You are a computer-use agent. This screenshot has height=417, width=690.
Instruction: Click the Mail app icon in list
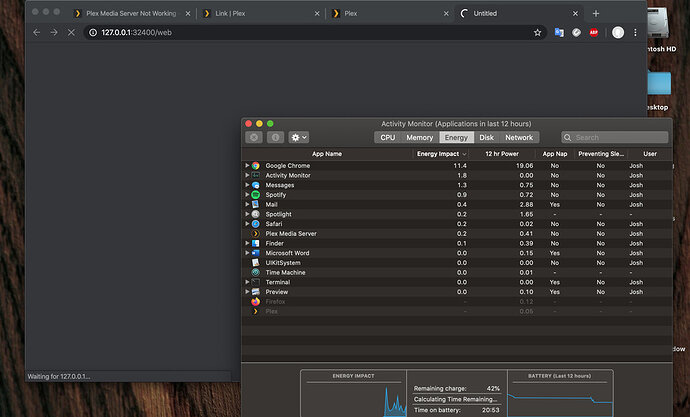[256, 205]
